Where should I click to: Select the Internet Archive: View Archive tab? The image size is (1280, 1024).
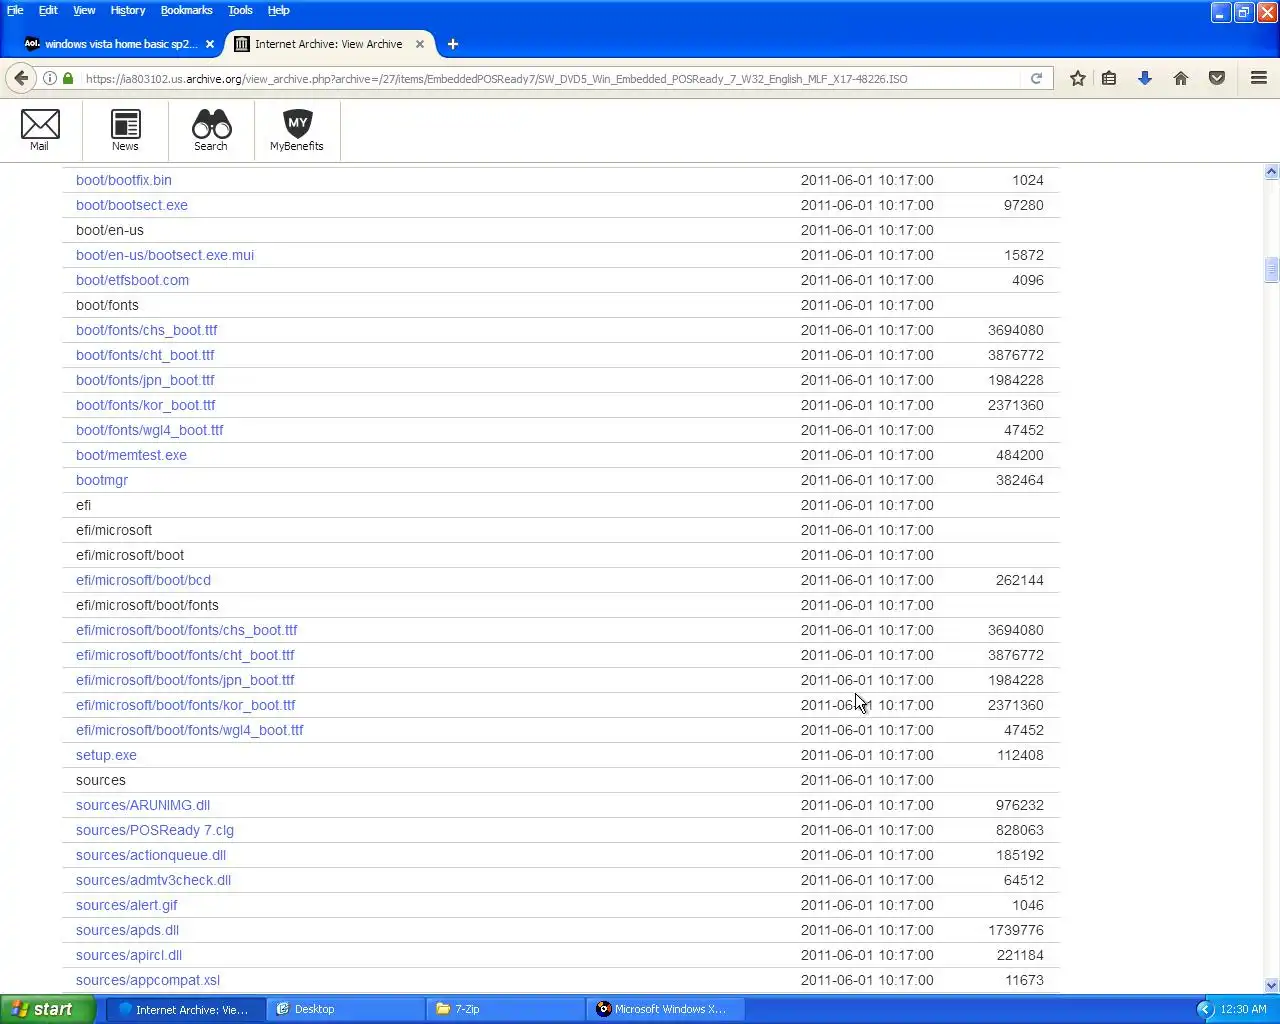pos(329,44)
